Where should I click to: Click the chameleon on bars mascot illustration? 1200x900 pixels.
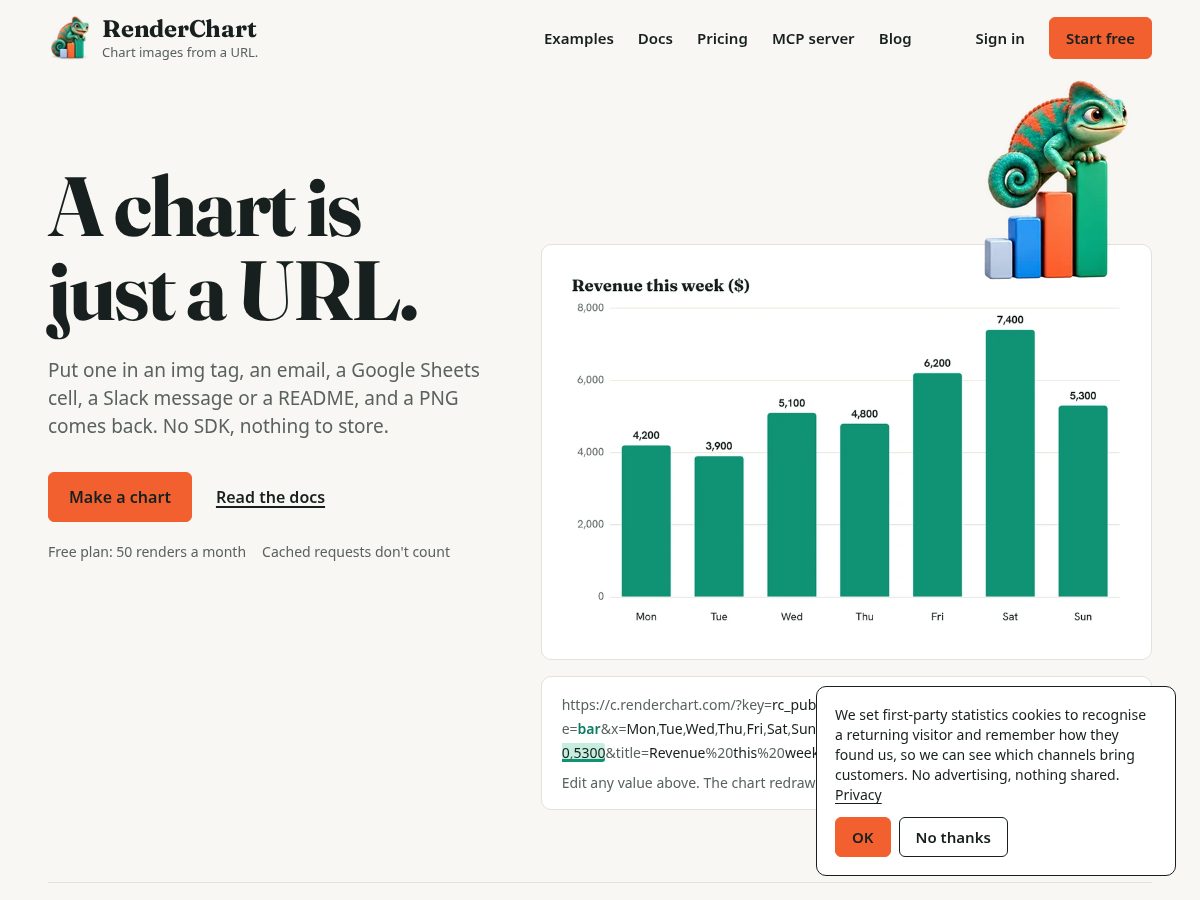tap(1055, 180)
